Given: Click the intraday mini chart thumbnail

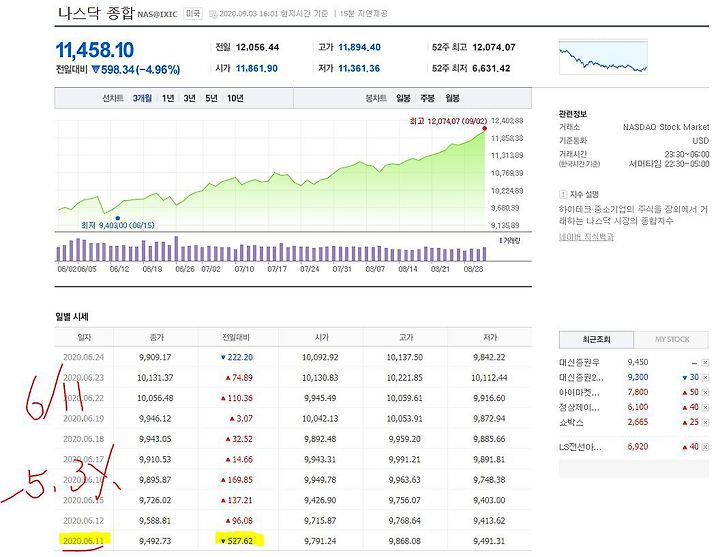Looking at the screenshot, I should tap(603, 57).
